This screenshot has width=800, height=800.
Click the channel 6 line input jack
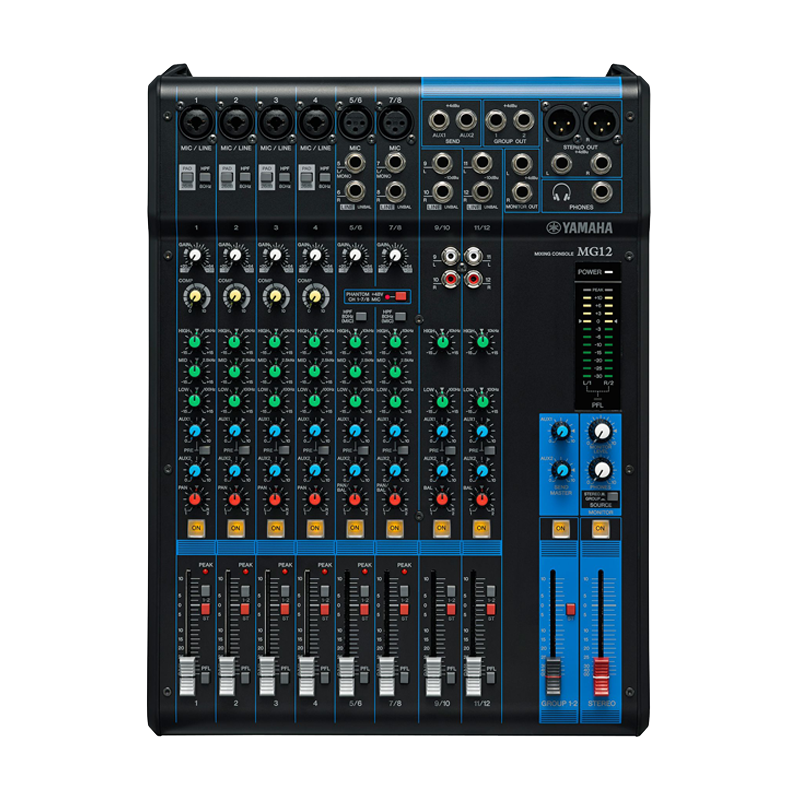355,192
